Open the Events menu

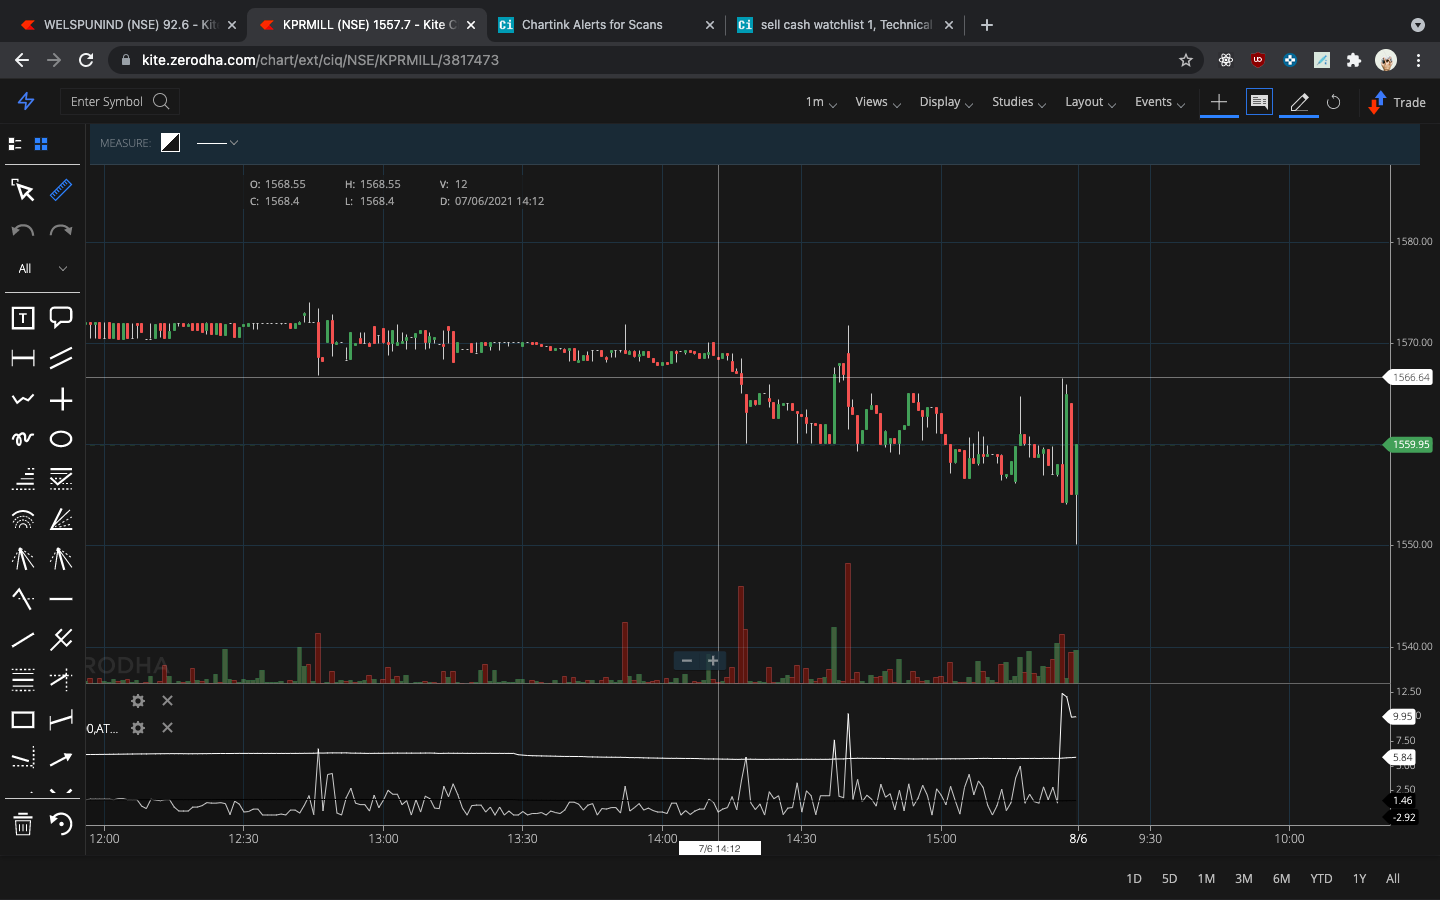point(1158,102)
